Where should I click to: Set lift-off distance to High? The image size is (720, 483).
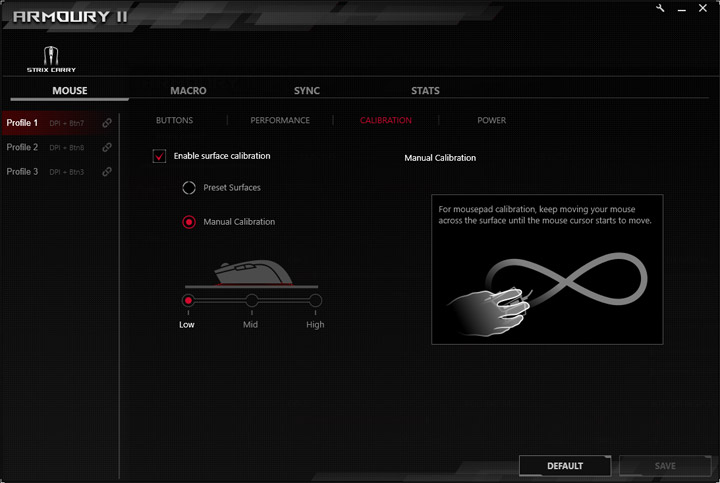point(315,301)
